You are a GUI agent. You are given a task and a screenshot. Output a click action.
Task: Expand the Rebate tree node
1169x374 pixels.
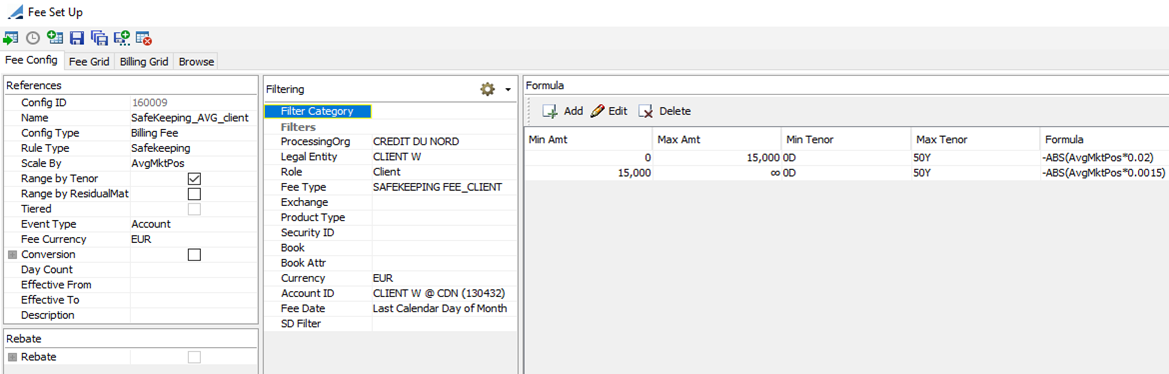(x=12, y=357)
